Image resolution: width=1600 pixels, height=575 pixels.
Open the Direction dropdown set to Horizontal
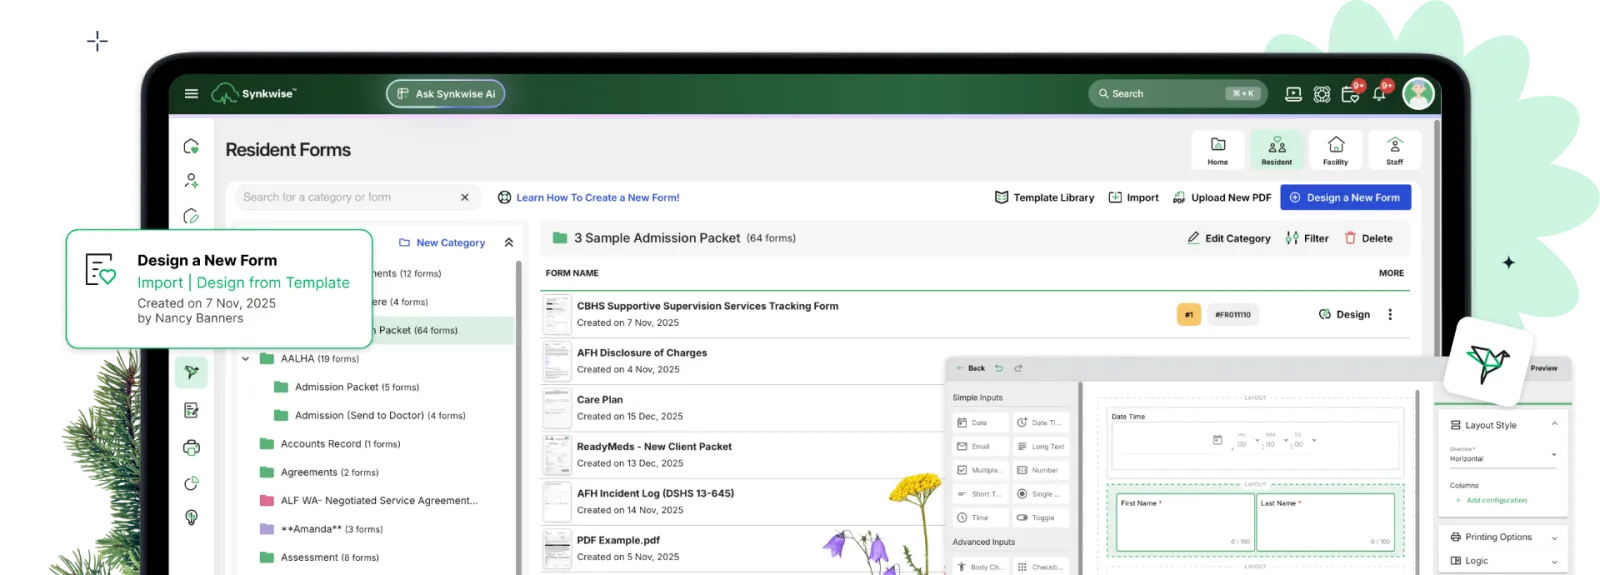(x=1504, y=456)
